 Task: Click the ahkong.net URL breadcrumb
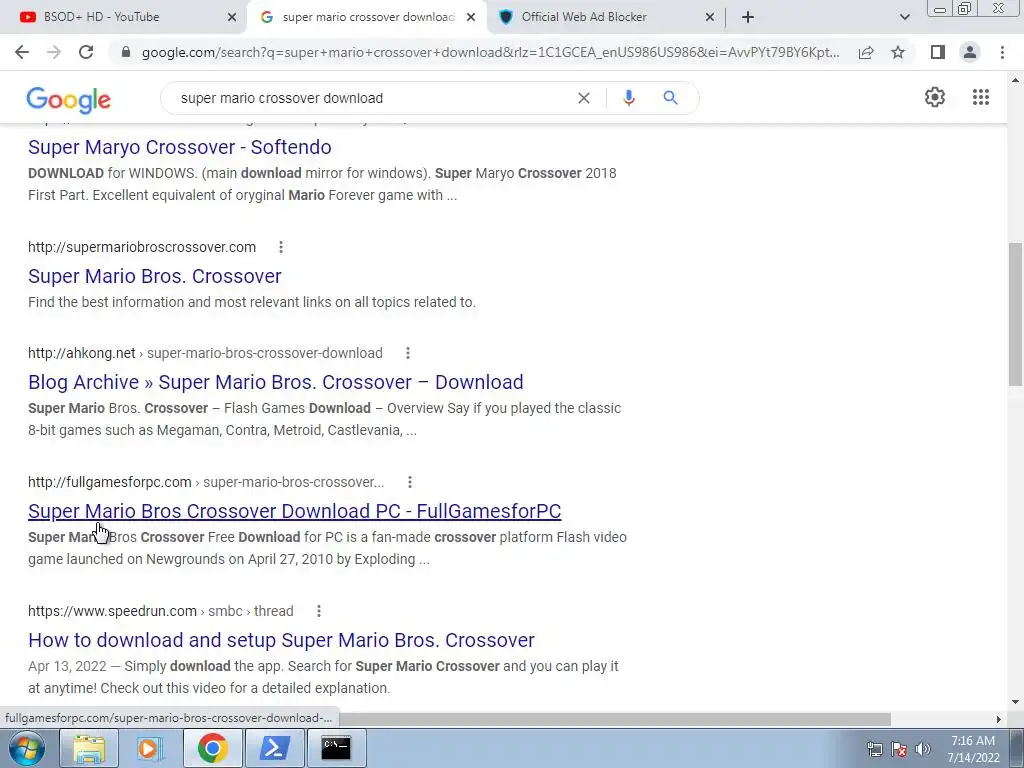pos(205,353)
